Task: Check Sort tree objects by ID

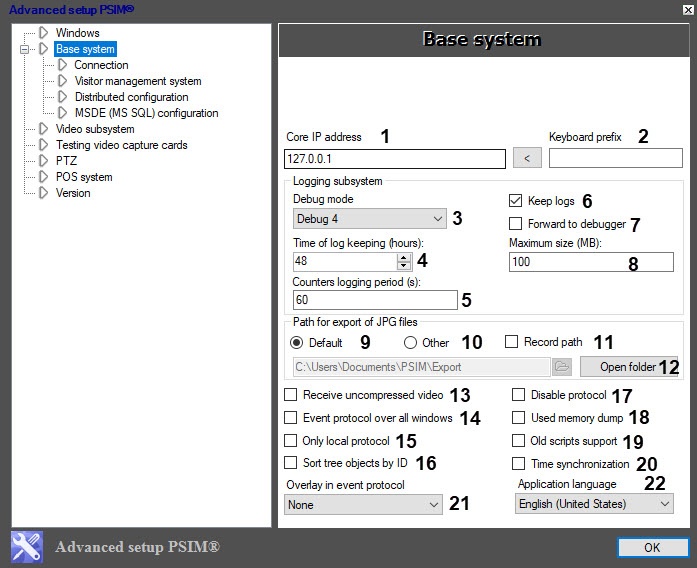Action: pos(290,463)
